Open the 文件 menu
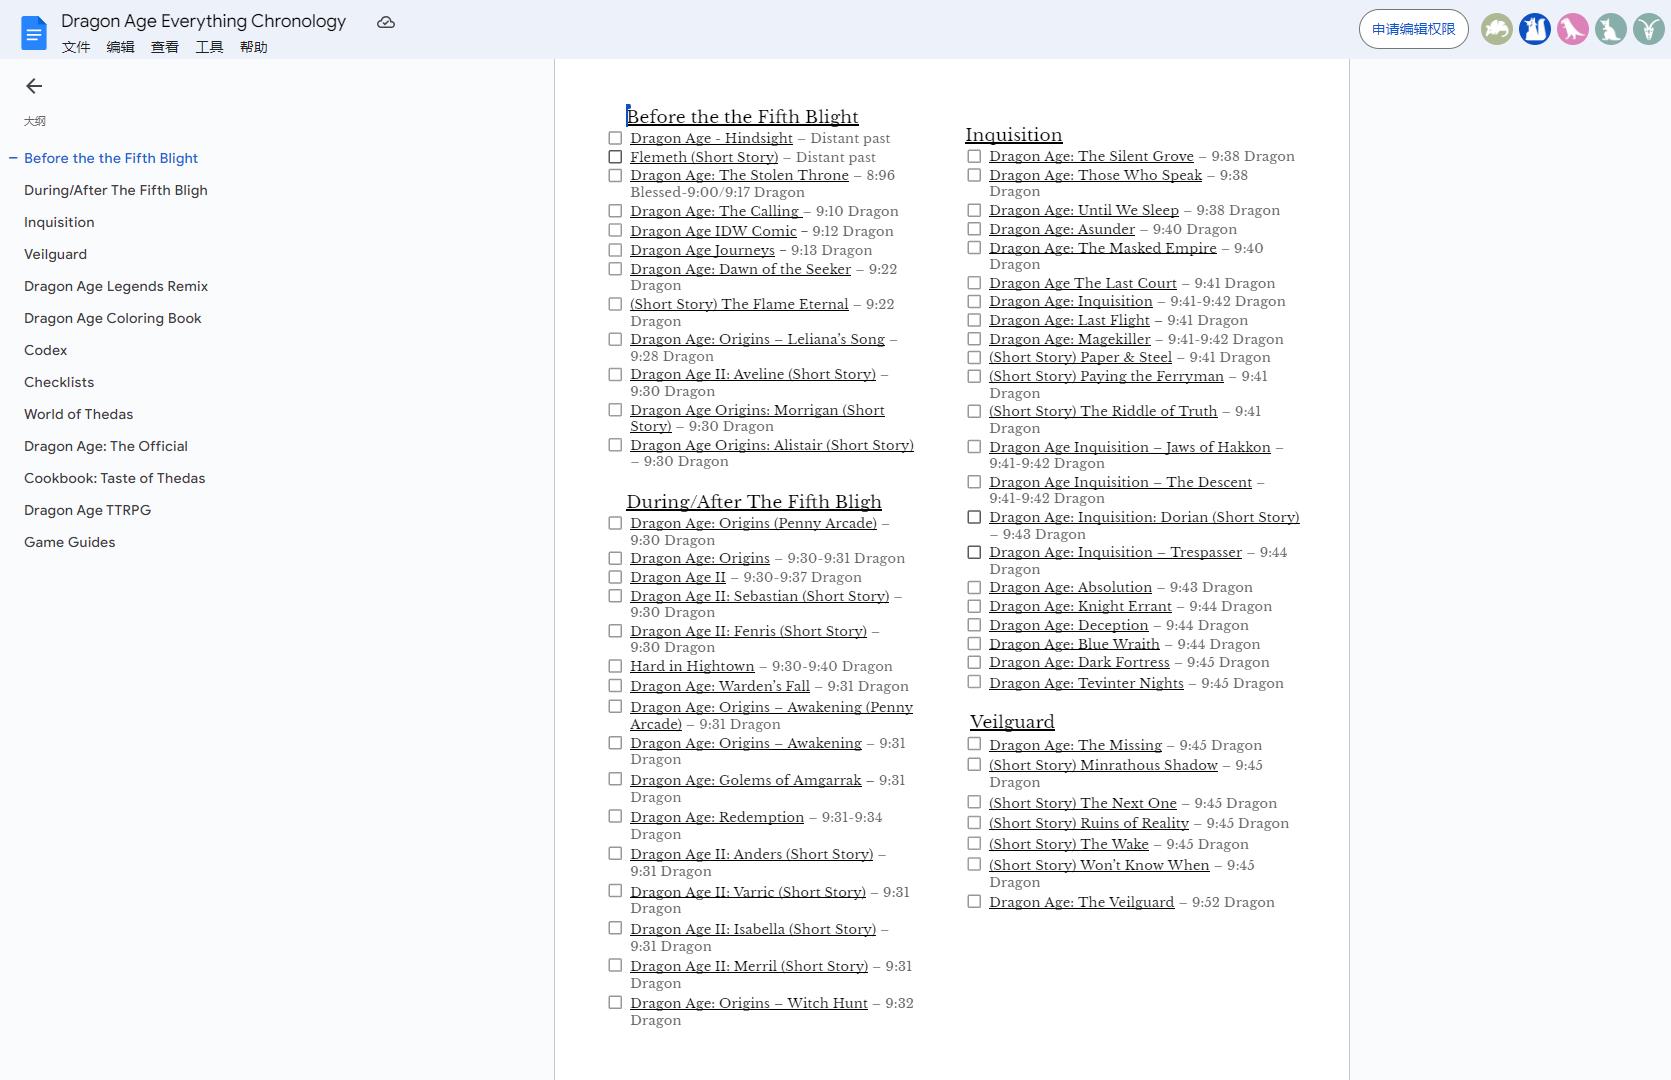The height and width of the screenshot is (1080, 1671). (76, 47)
